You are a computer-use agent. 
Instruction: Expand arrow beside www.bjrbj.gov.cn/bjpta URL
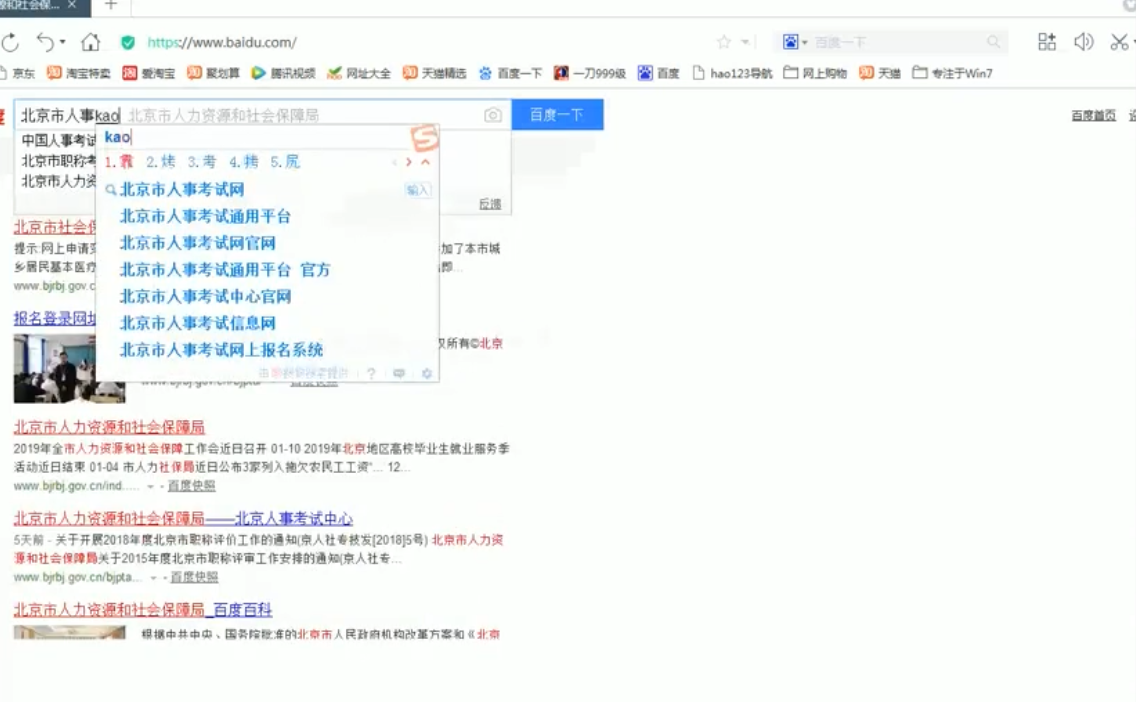tap(153, 577)
